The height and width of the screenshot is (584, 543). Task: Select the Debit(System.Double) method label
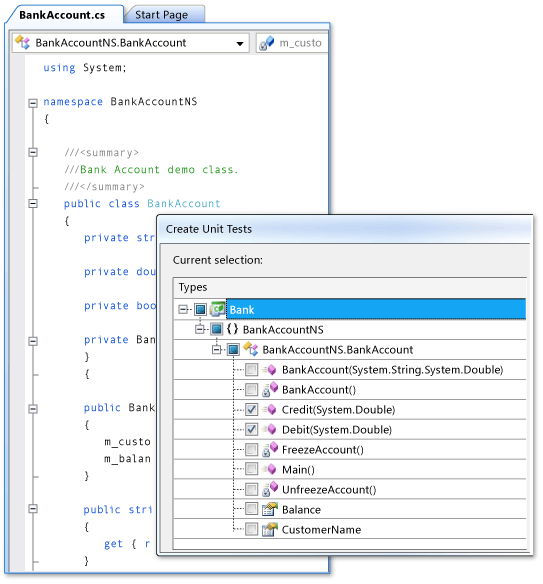(x=337, y=430)
